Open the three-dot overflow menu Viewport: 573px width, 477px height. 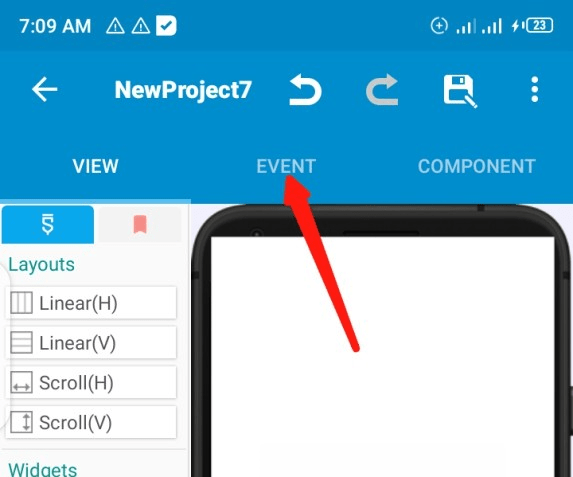point(535,89)
